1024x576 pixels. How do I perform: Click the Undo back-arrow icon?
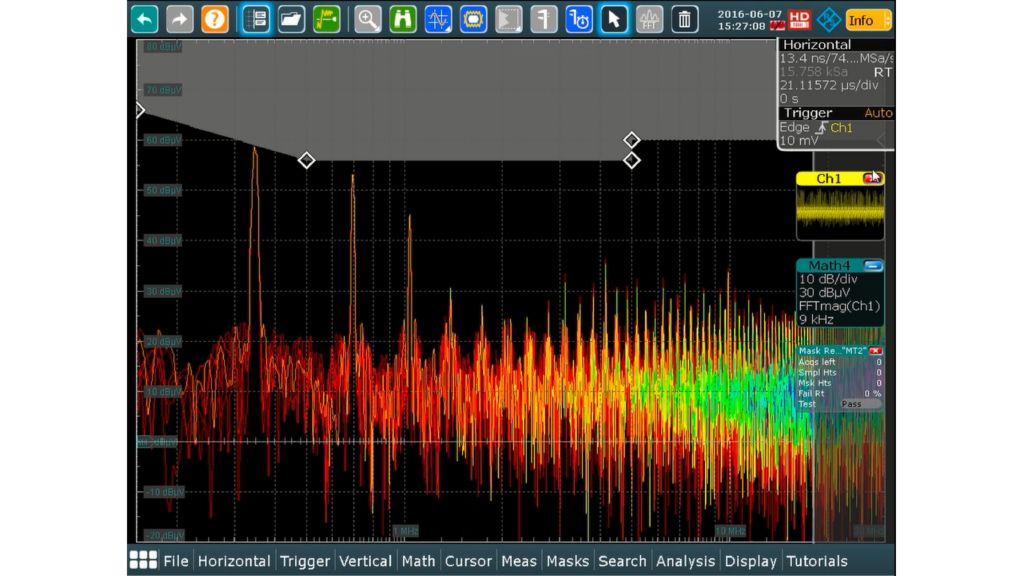[144, 20]
